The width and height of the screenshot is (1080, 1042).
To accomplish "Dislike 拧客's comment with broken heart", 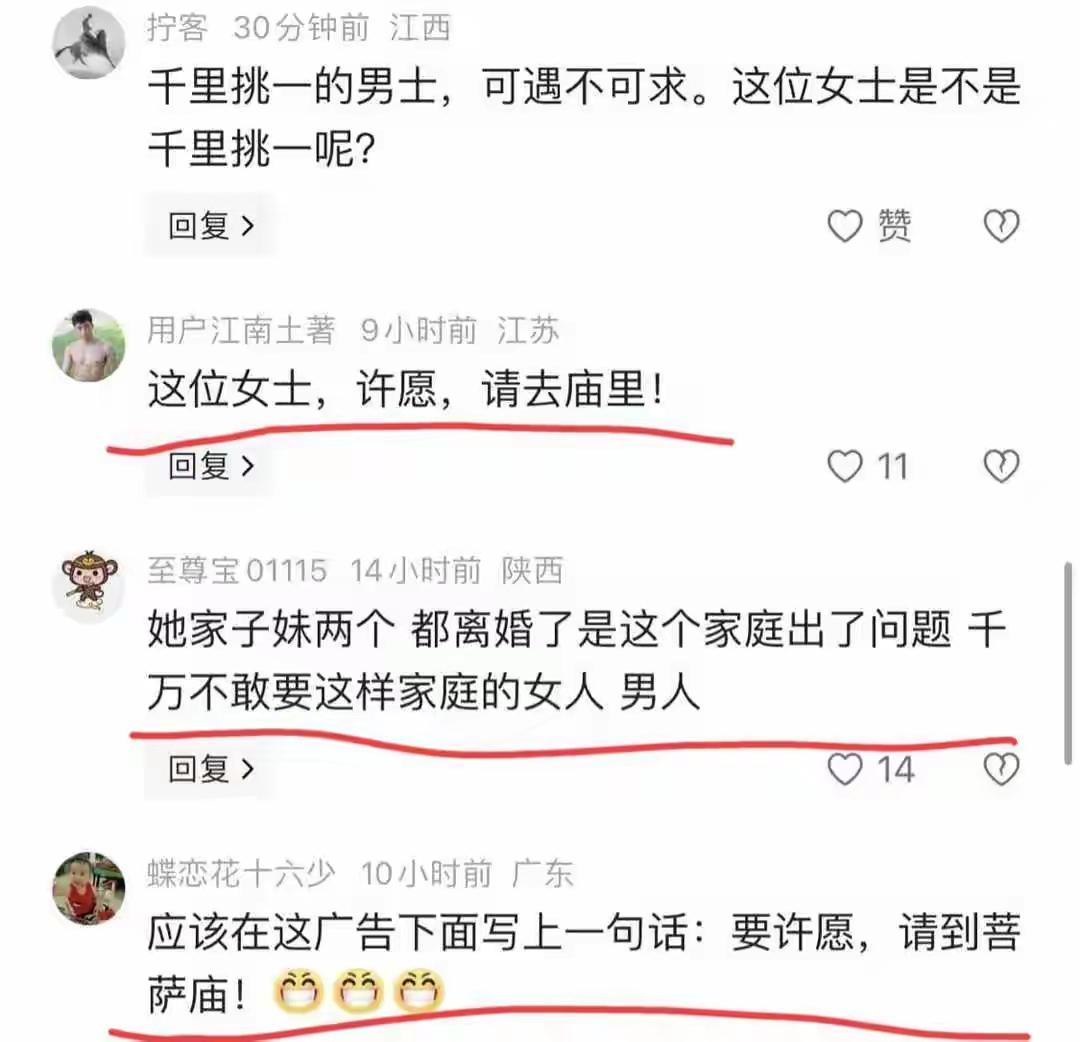I will tap(1001, 226).
